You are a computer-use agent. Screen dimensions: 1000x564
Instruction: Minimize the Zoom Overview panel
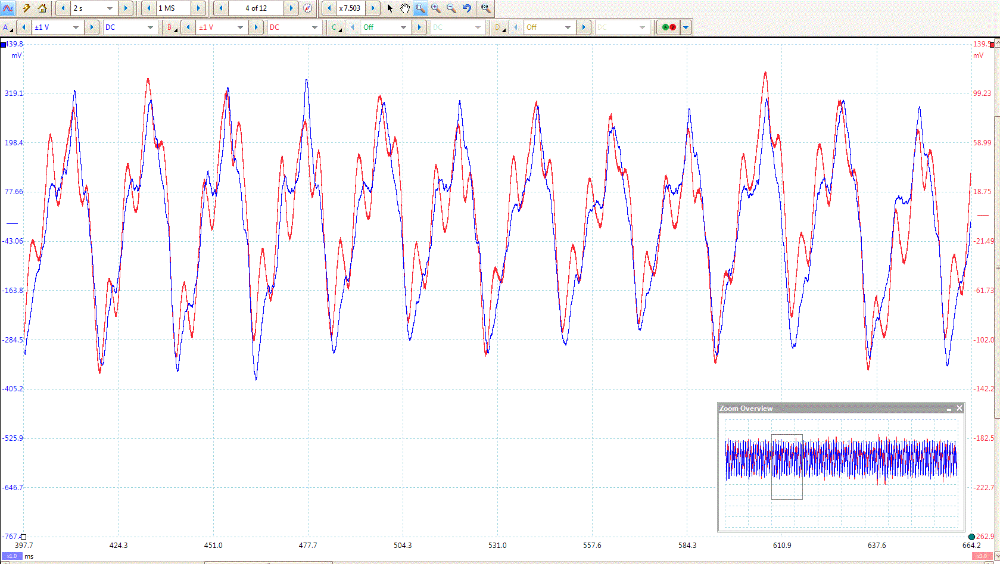(948, 408)
